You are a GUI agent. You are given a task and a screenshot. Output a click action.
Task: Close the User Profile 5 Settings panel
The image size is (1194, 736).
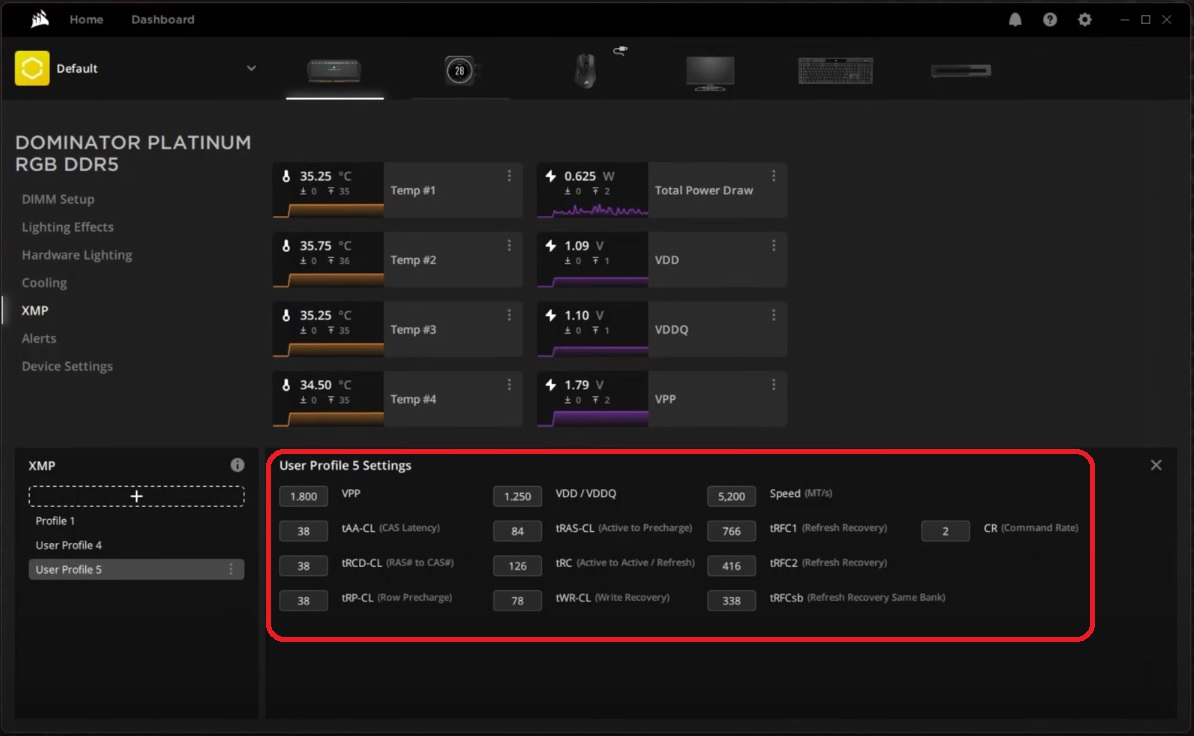click(x=1155, y=464)
